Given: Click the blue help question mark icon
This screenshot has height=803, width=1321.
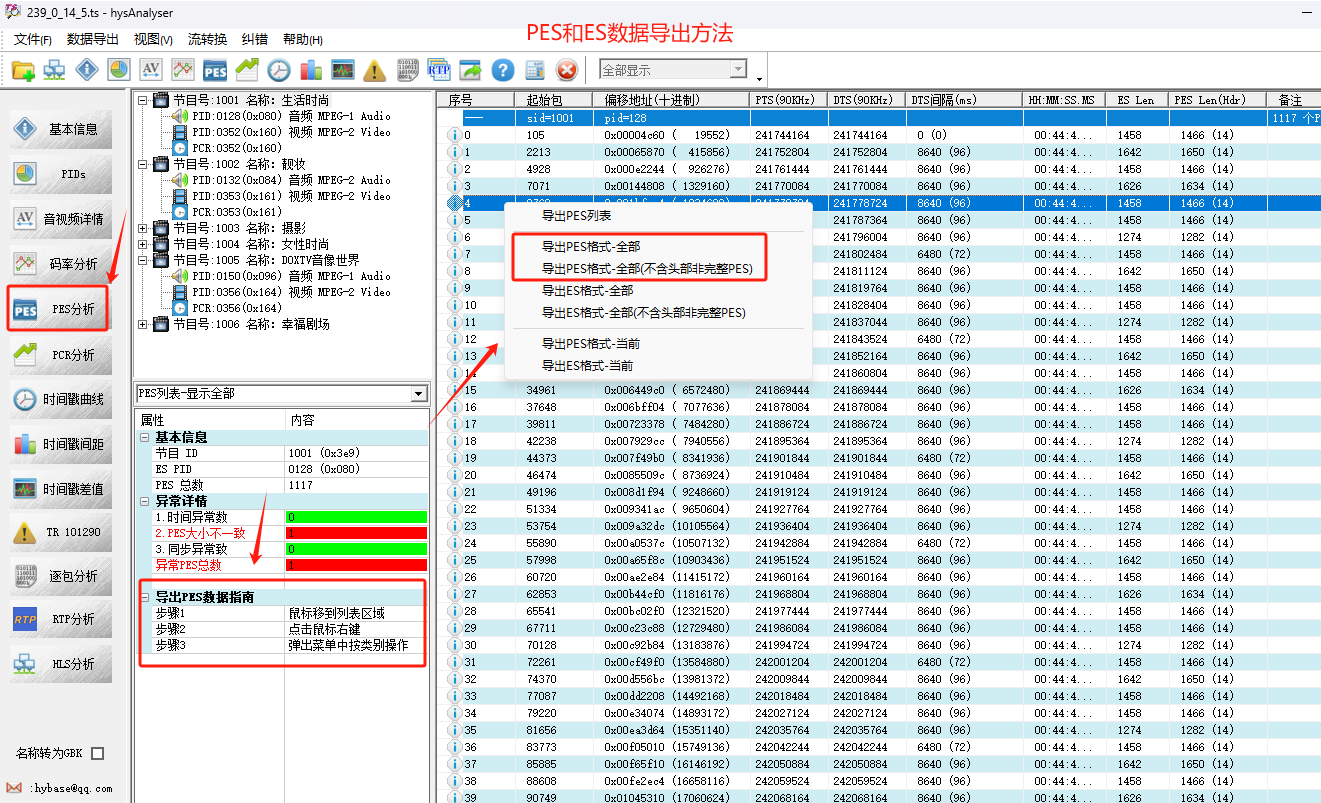Looking at the screenshot, I should click(503, 70).
